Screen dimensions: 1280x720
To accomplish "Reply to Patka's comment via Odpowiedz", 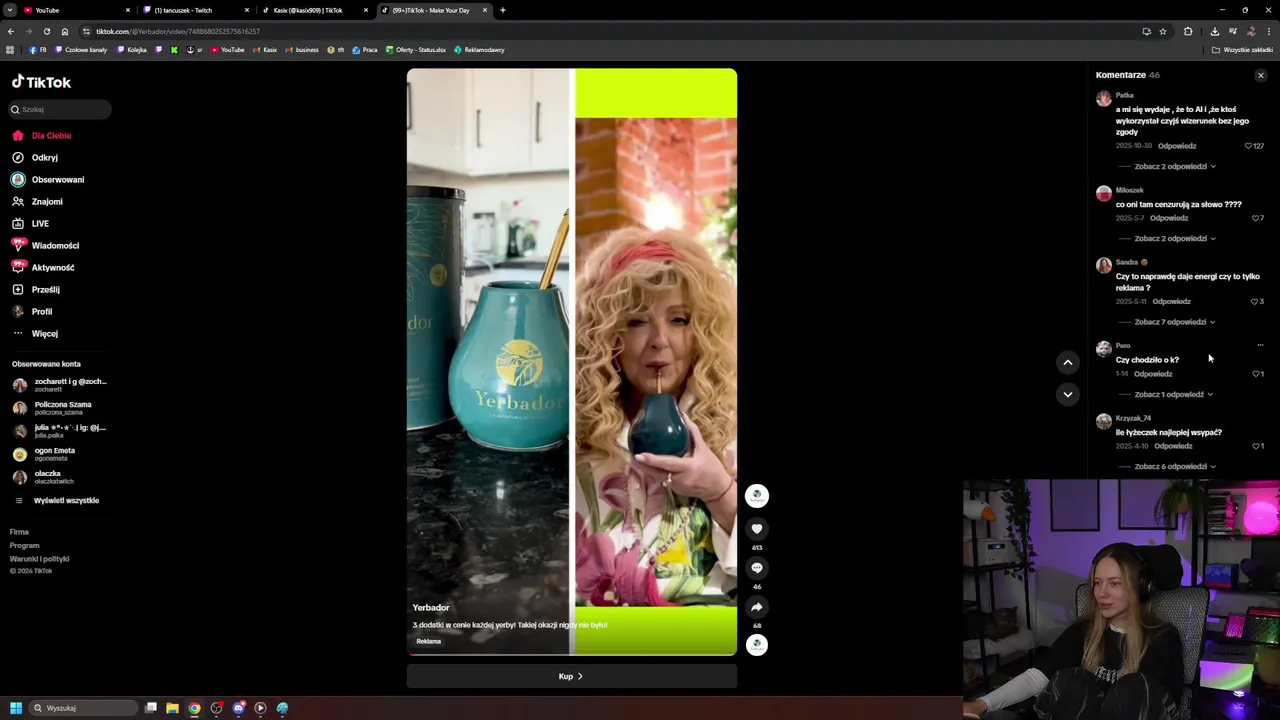I will pos(1177,146).
